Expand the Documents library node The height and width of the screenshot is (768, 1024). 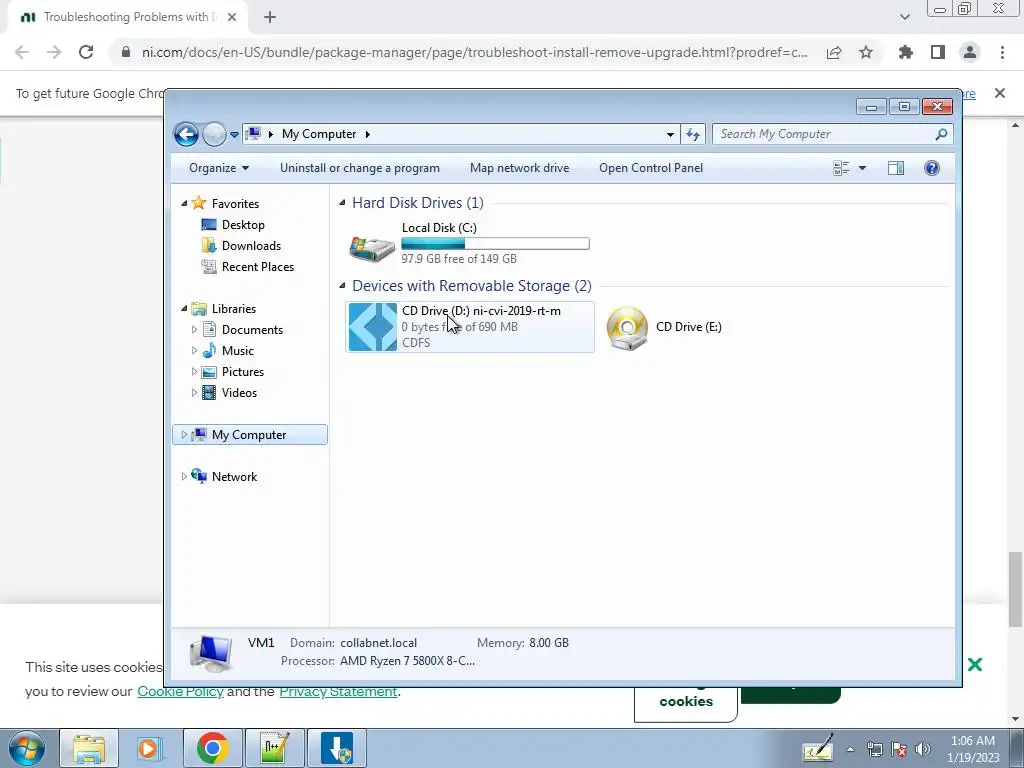click(x=194, y=330)
